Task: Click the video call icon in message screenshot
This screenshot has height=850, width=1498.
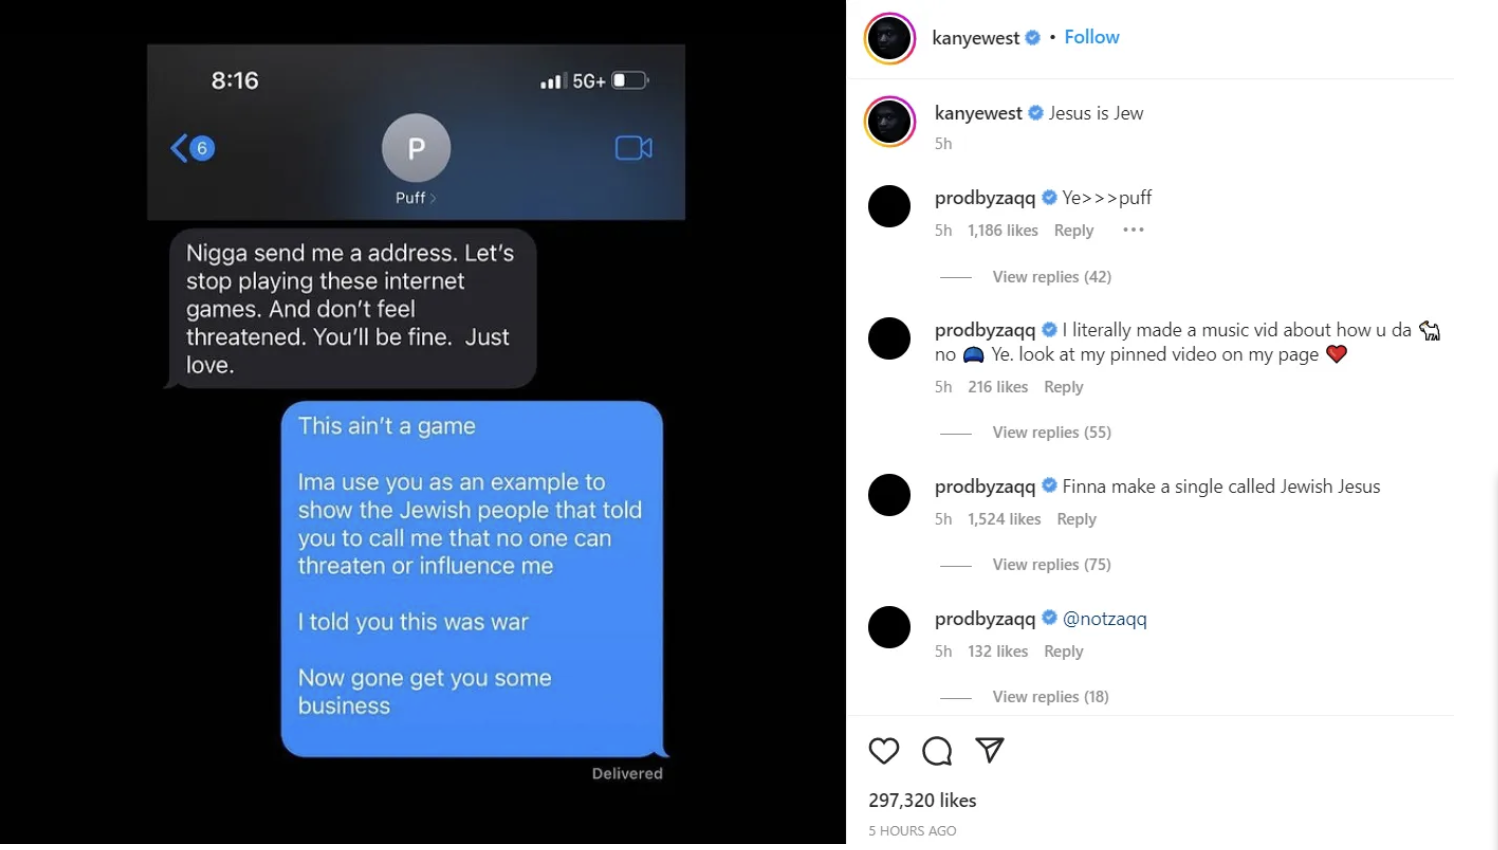Action: tap(633, 148)
